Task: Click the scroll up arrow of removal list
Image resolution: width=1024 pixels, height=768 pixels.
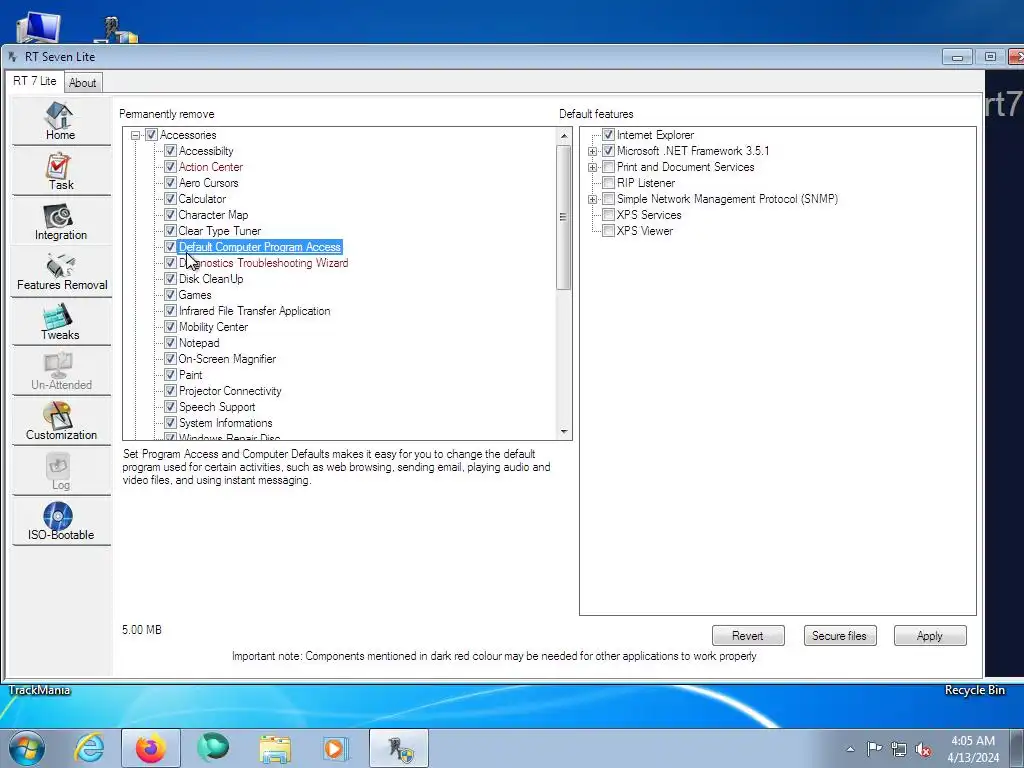Action: [x=564, y=136]
